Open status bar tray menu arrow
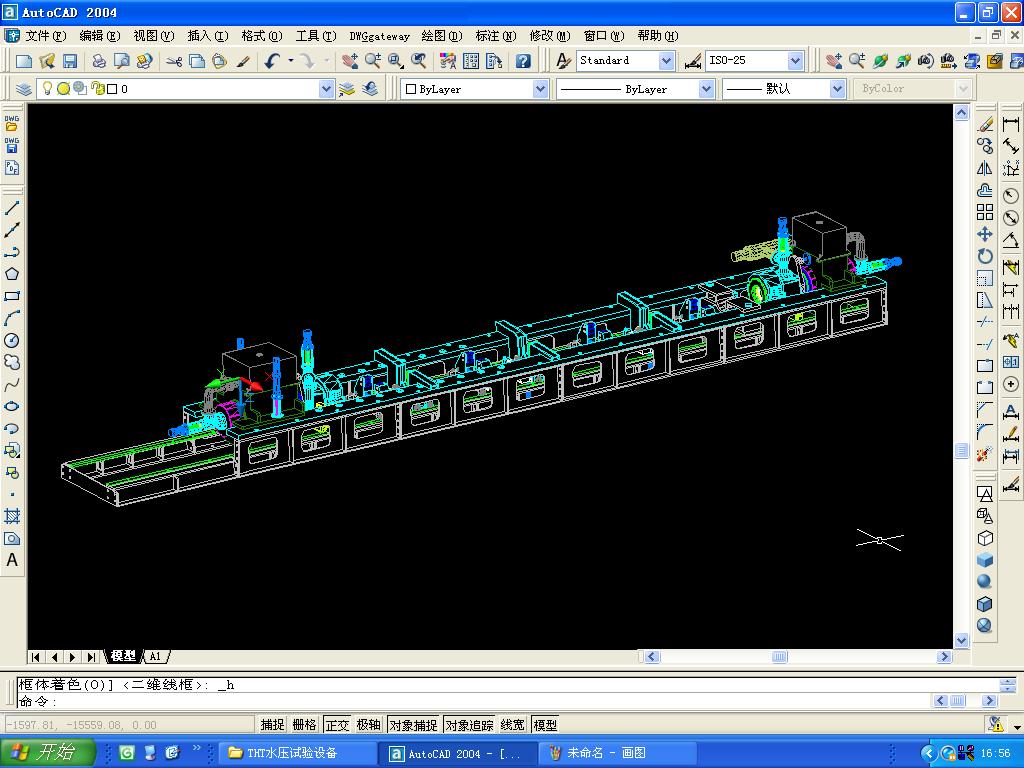Viewport: 1024px width, 768px height. pyautogui.click(x=1017, y=727)
